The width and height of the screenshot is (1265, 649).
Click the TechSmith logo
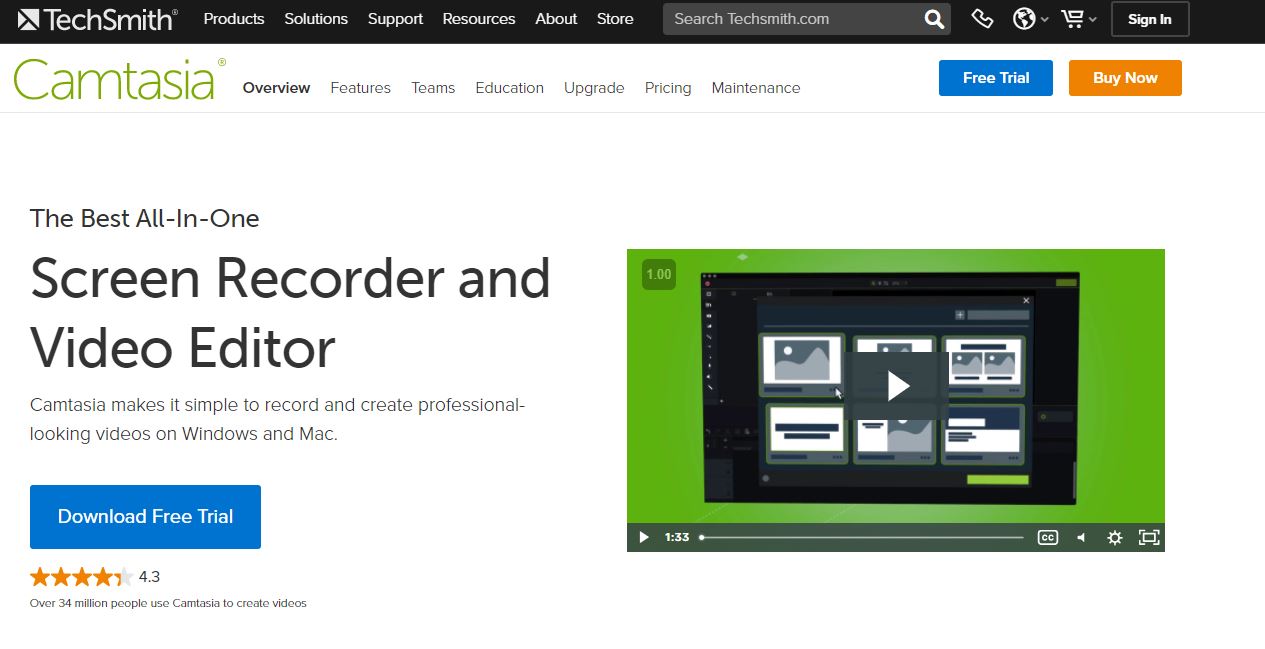point(97,19)
